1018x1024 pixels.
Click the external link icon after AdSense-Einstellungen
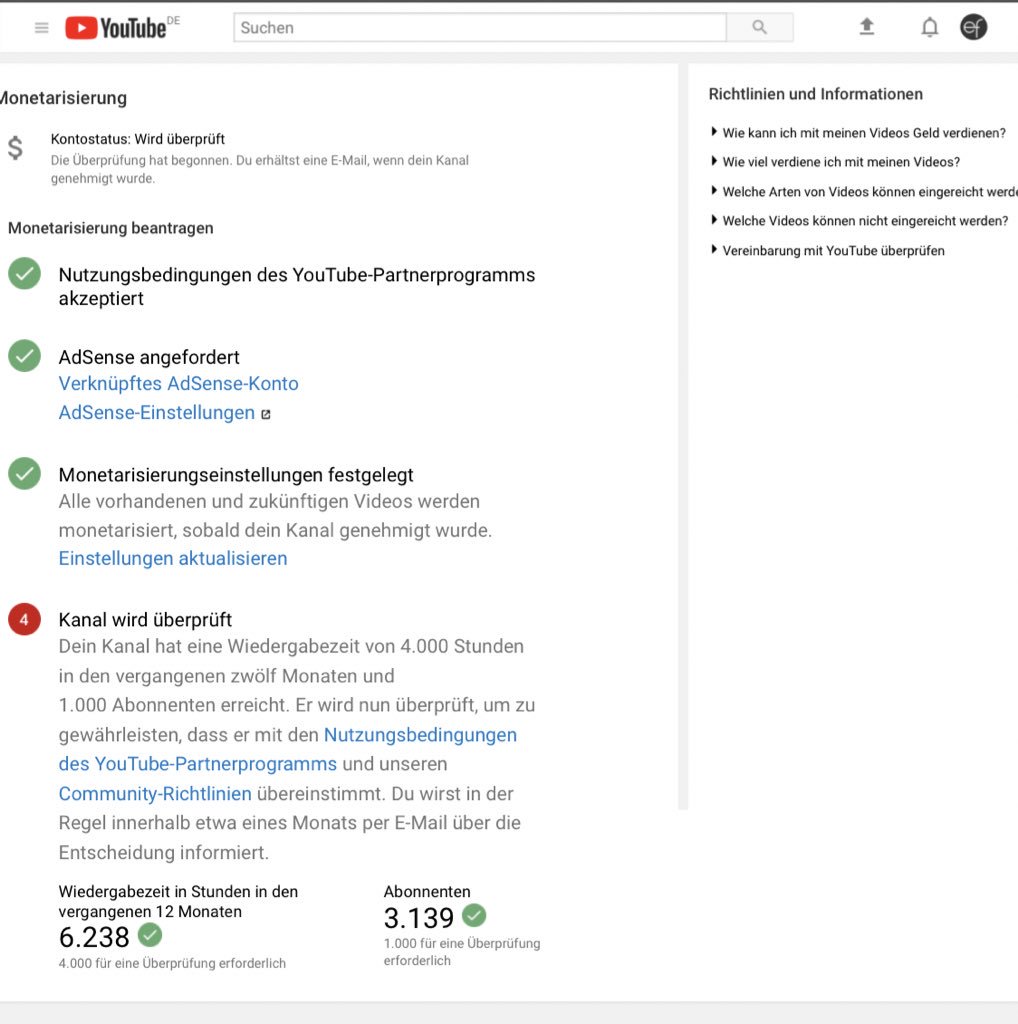(x=266, y=414)
